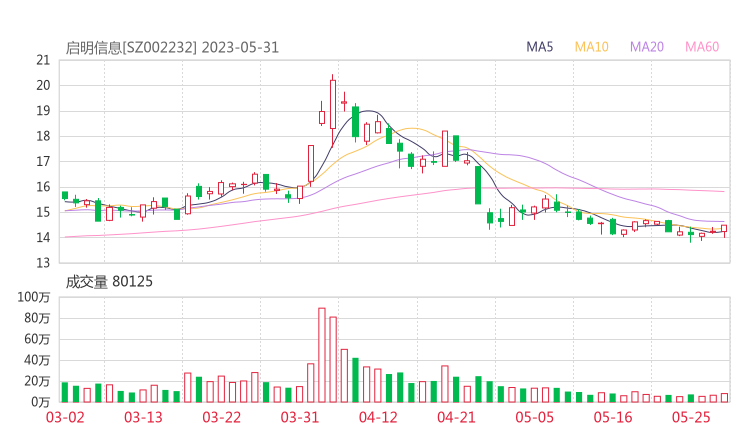Click the 0万 volume axis label

click(x=40, y=402)
